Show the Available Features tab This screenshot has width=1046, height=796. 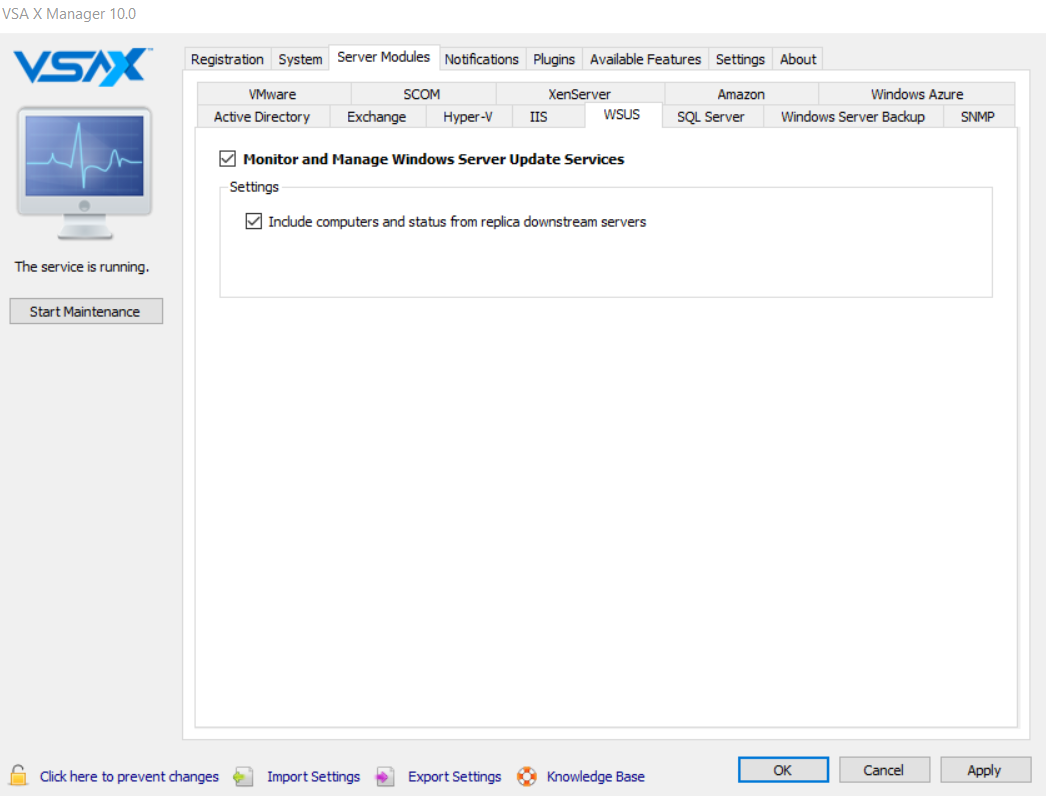tap(645, 59)
